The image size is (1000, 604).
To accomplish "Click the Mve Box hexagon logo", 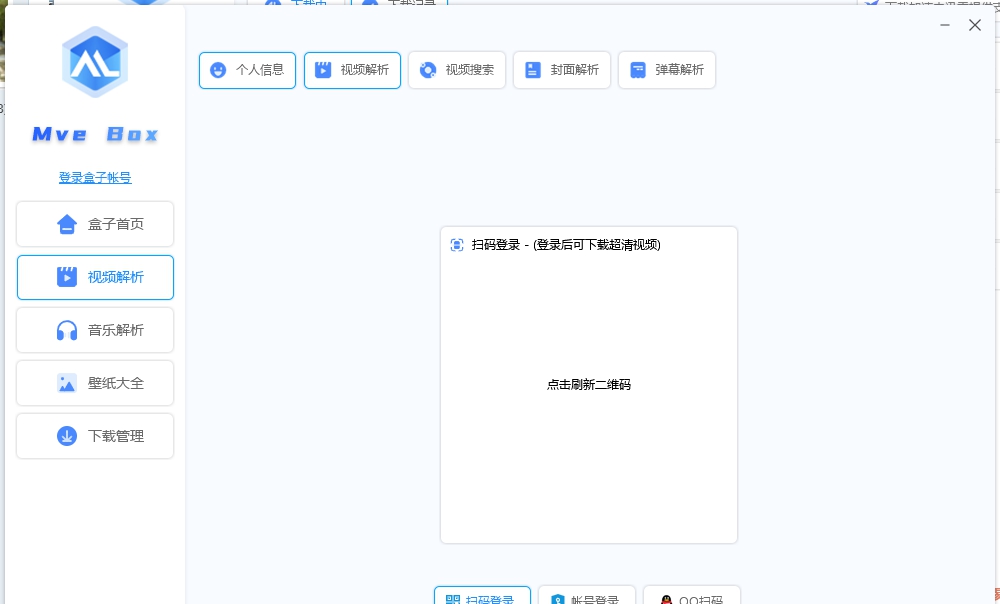I will tap(95, 62).
